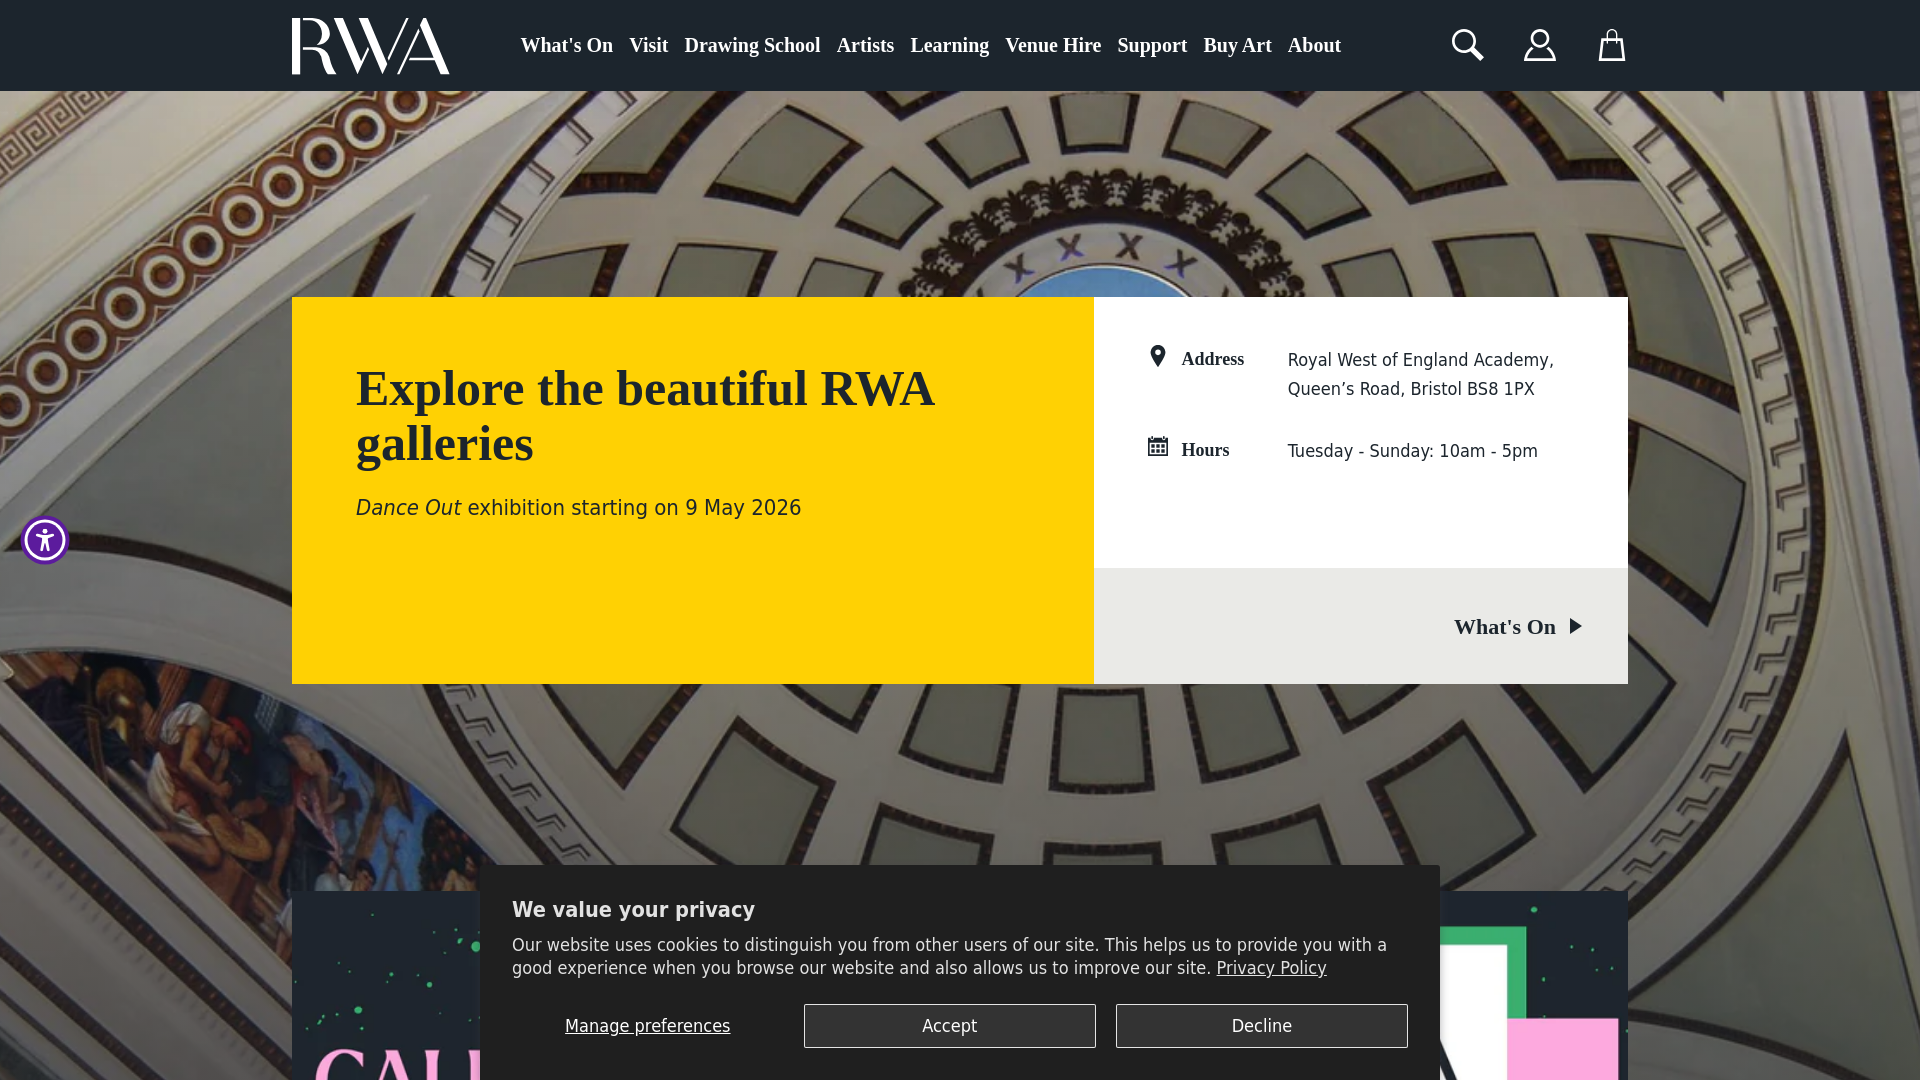Click the calendar icon beside Hours

coord(1158,447)
